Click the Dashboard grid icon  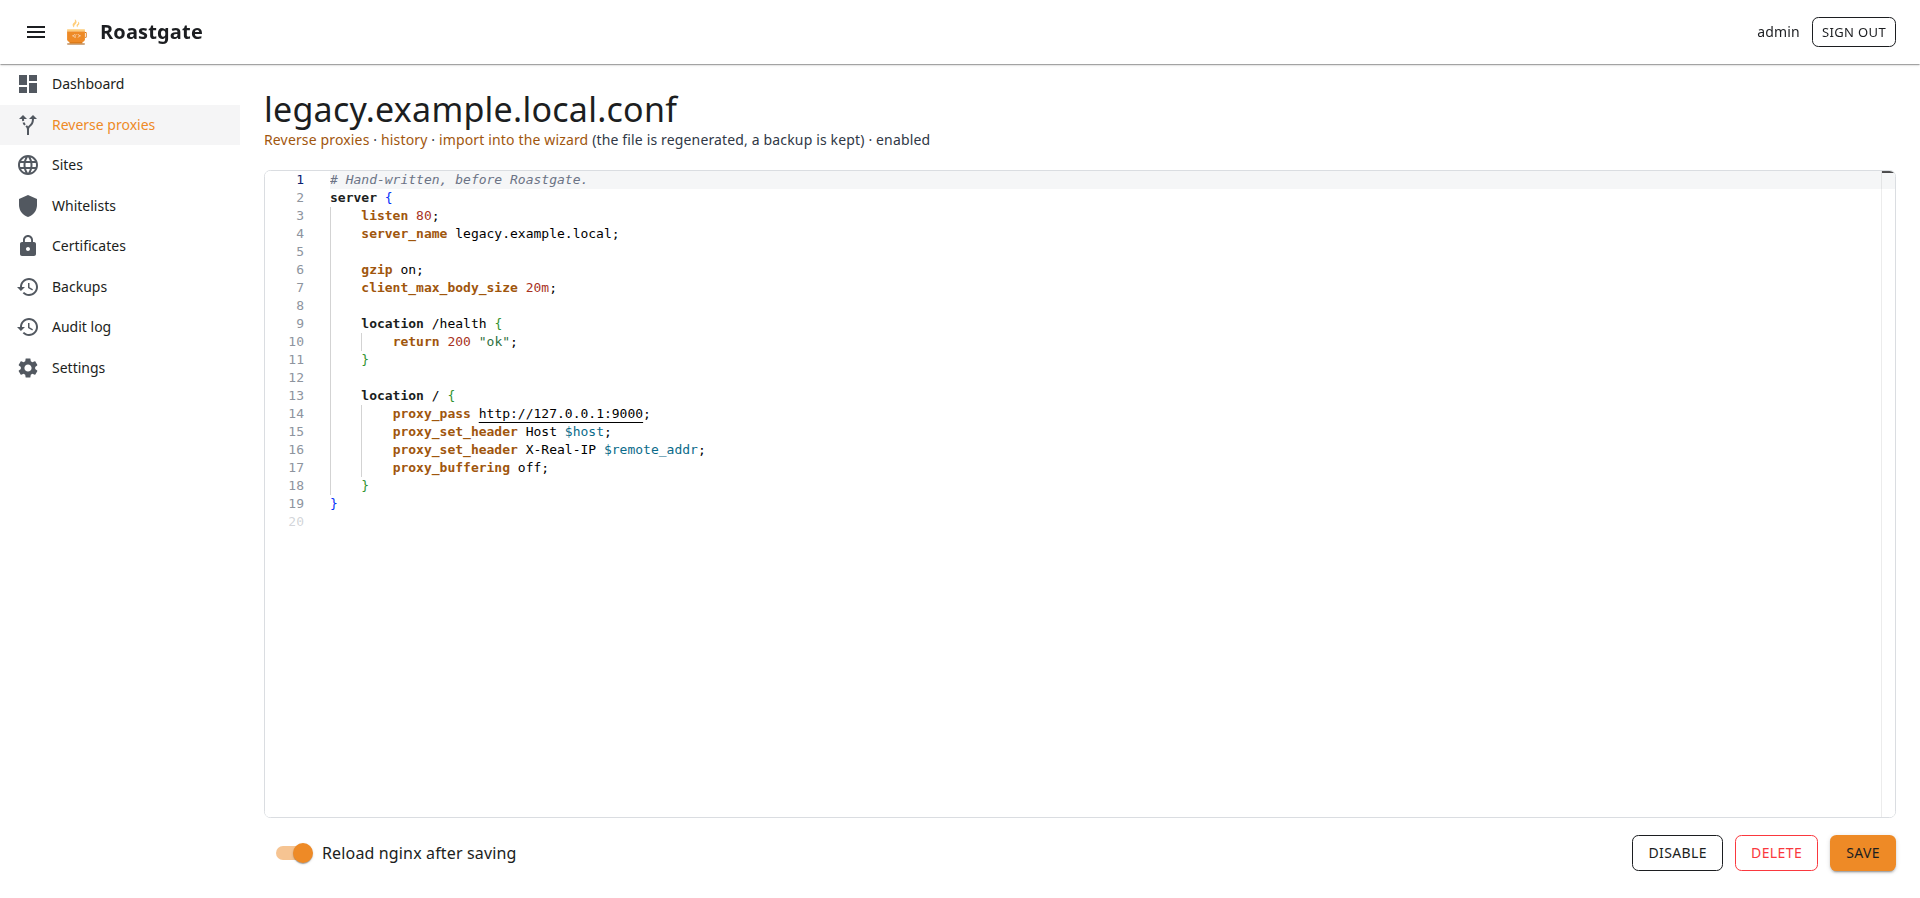point(28,84)
